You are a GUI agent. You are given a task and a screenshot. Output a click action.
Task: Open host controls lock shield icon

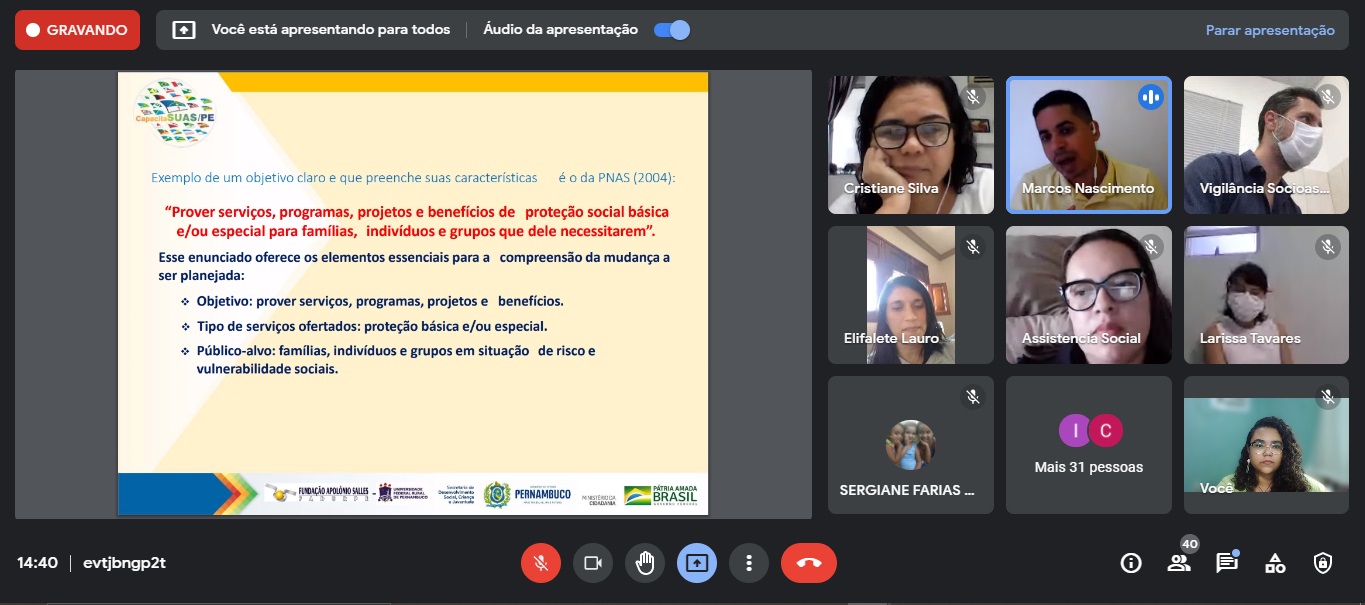1323,563
